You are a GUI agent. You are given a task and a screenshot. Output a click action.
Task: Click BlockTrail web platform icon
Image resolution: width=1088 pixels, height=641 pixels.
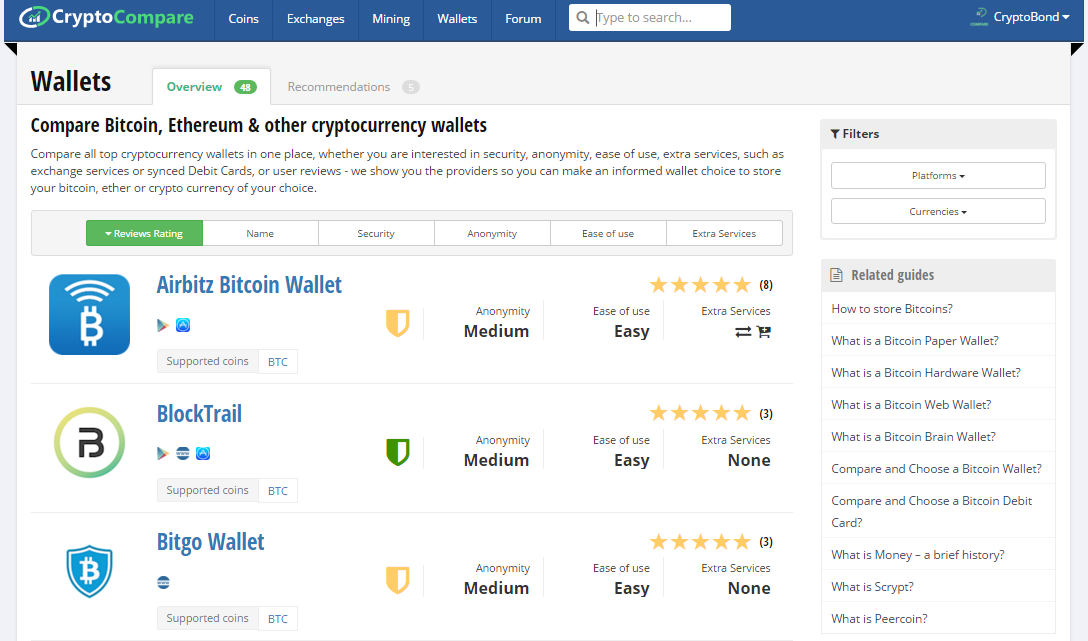tap(182, 454)
